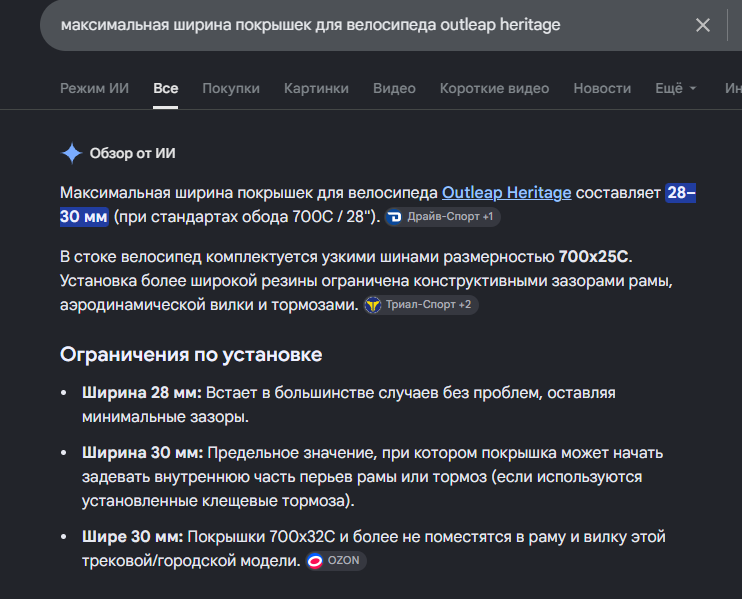Switch to the Картинки tab
Viewport: 742px width, 599px height.
316,88
